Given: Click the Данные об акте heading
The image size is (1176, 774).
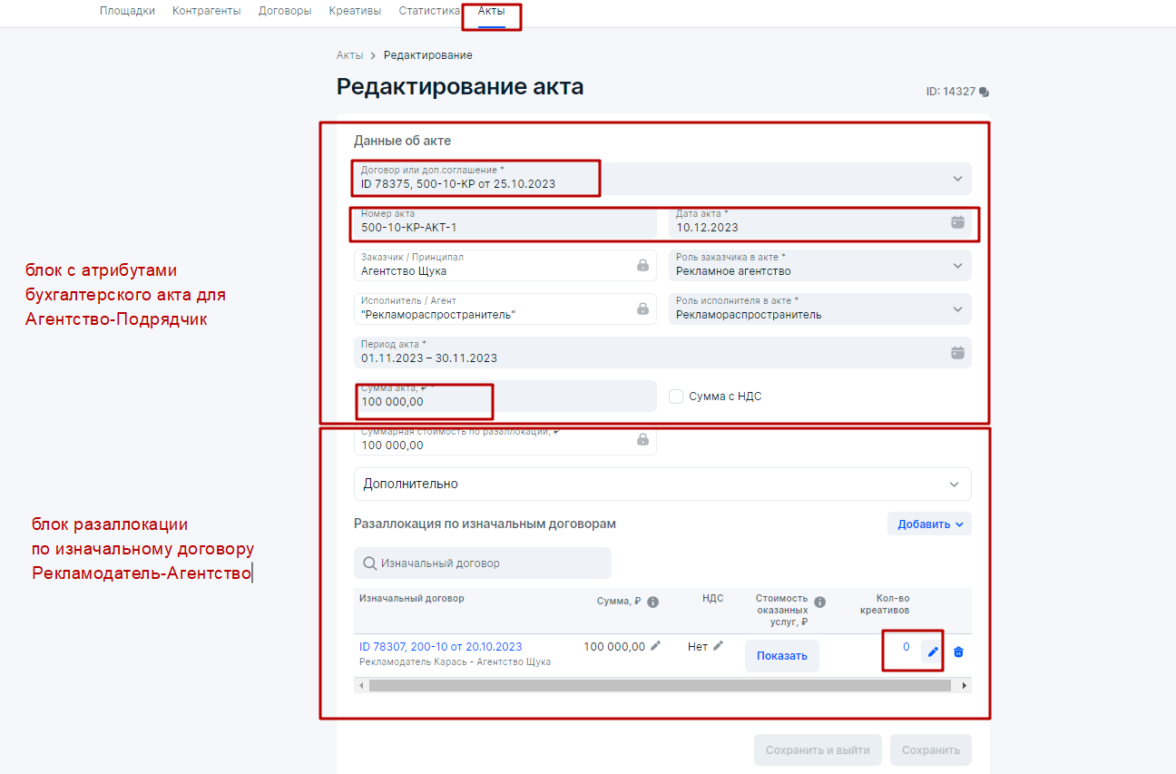Looking at the screenshot, I should [402, 140].
